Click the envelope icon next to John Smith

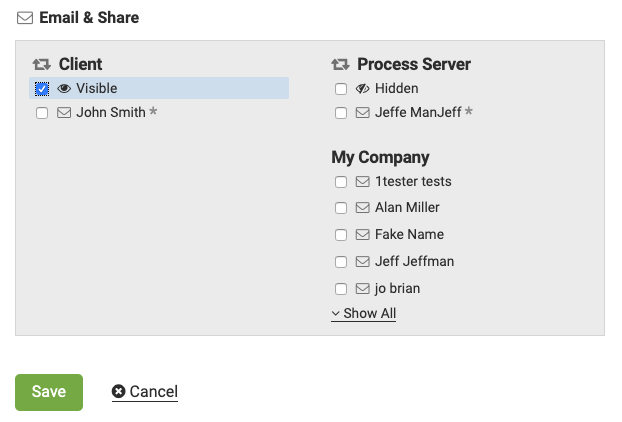64,113
